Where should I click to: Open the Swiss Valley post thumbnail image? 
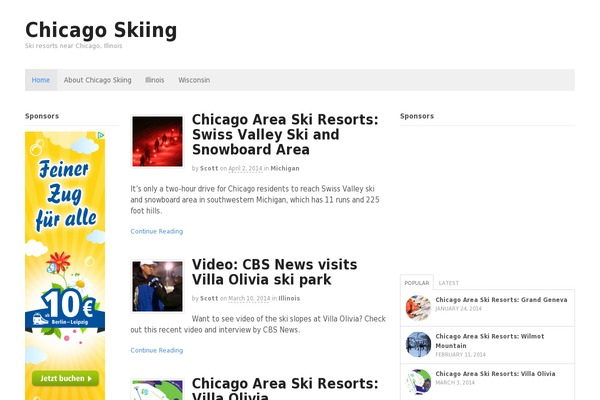157,141
